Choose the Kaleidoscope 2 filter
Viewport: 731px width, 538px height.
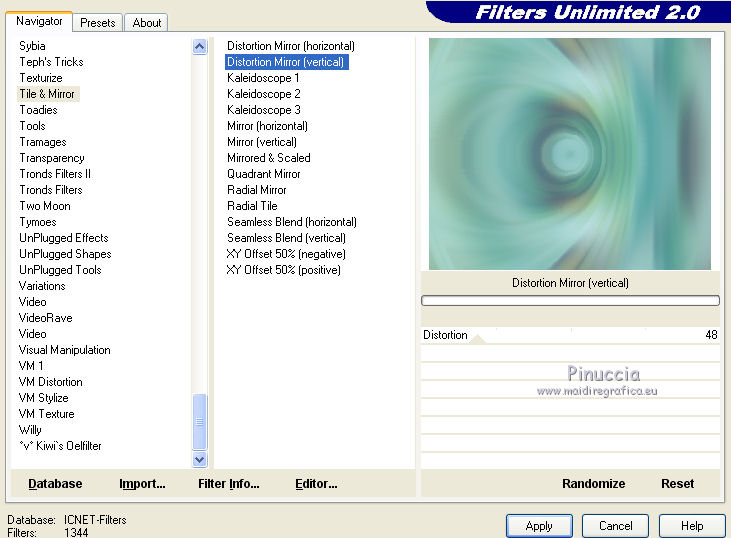tap(263, 94)
